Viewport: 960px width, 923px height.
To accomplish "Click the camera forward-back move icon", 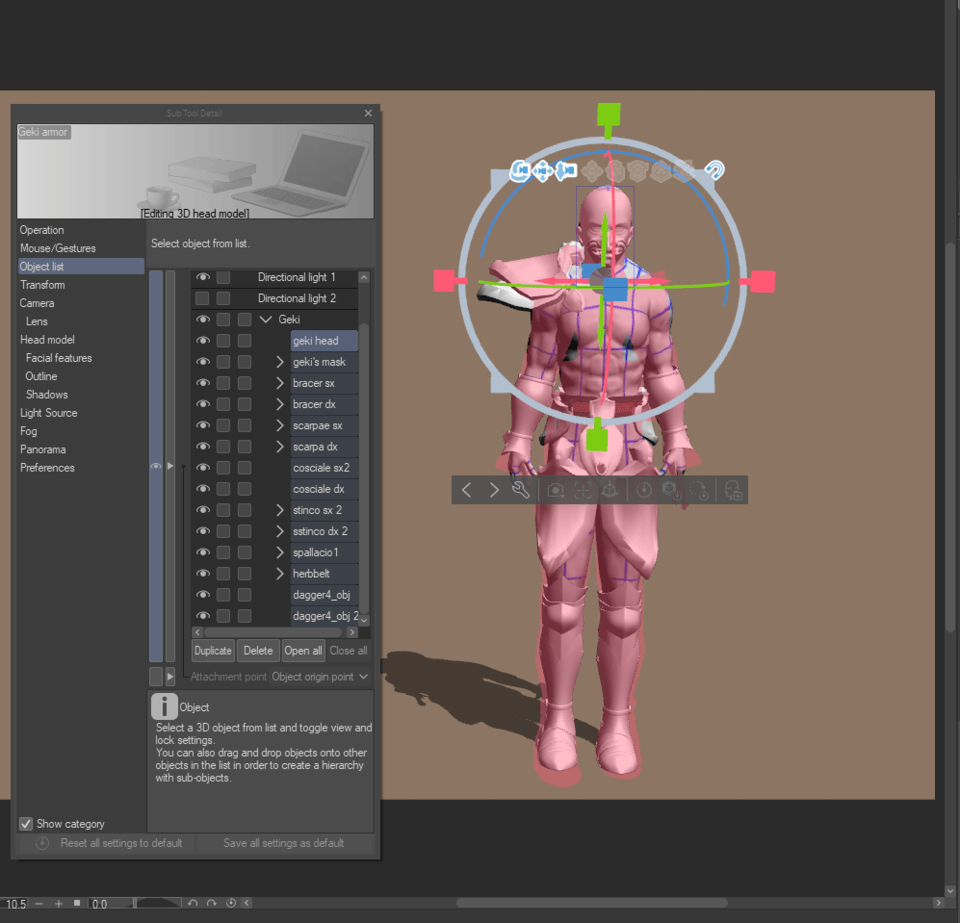I will pos(566,171).
